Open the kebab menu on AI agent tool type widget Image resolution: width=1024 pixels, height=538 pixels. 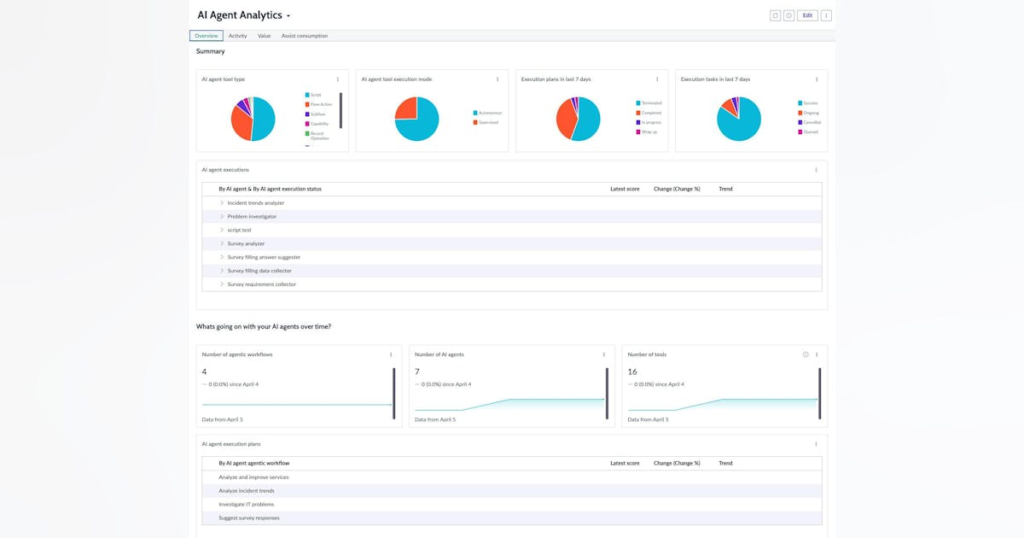click(337, 79)
